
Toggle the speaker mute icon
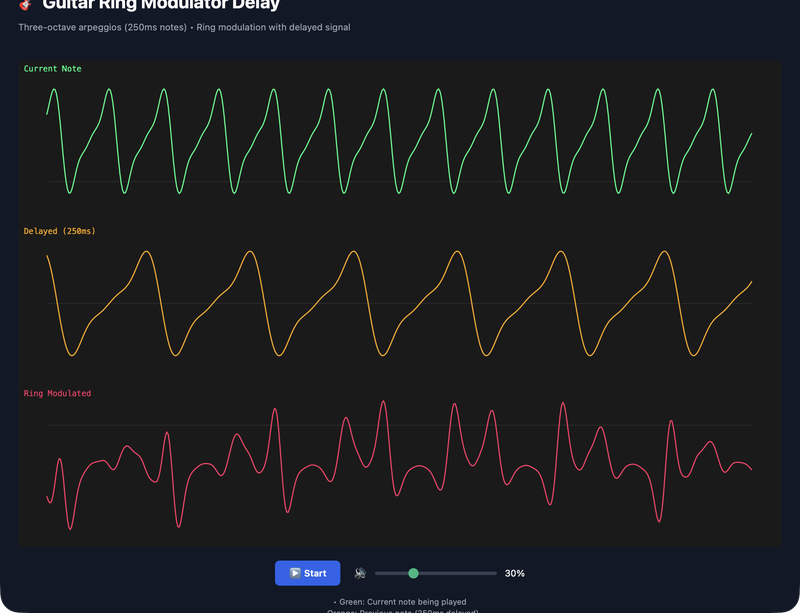360,573
